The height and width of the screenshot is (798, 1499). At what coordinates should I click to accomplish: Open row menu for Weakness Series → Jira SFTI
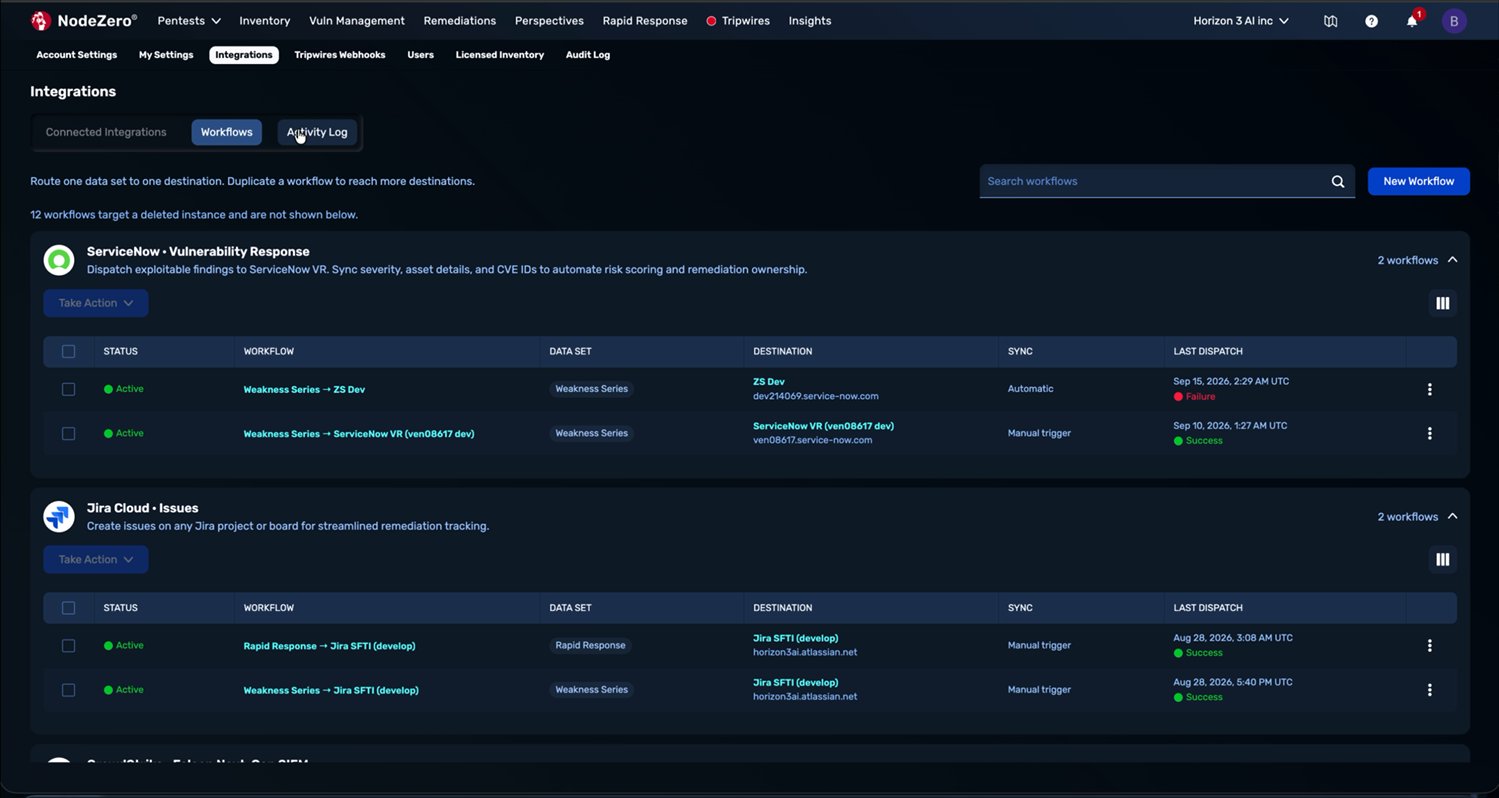tap(1429, 690)
